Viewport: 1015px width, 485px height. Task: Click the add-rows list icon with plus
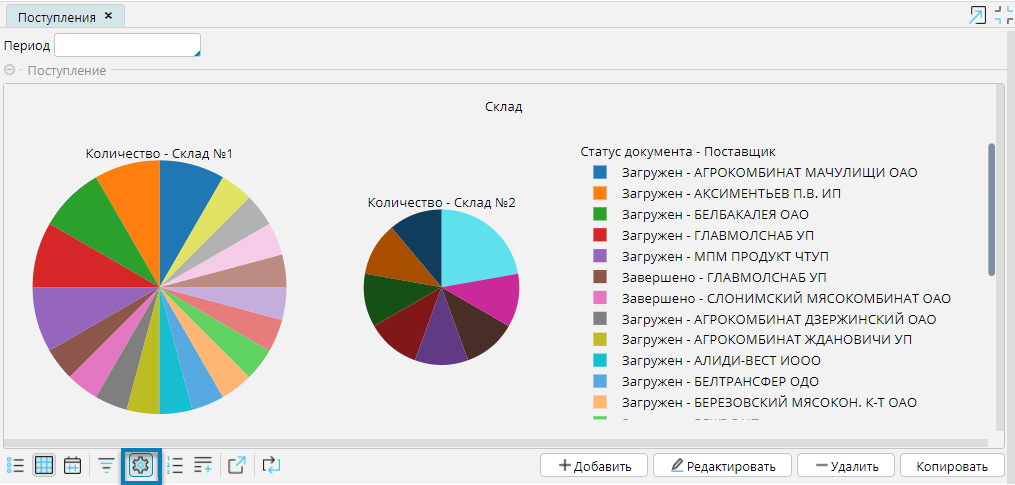point(203,465)
